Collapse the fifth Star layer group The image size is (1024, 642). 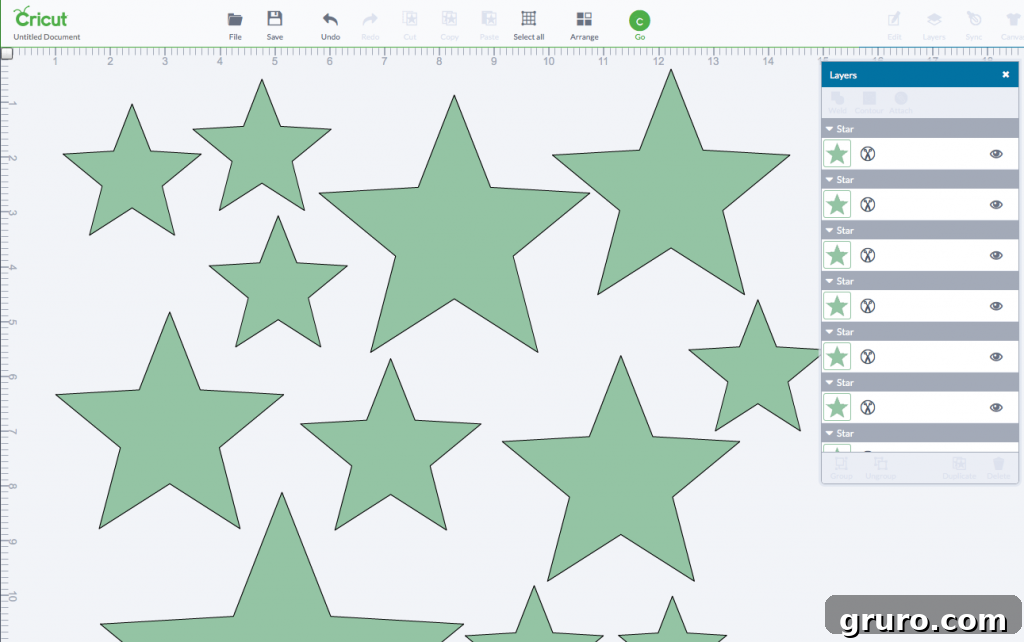829,332
